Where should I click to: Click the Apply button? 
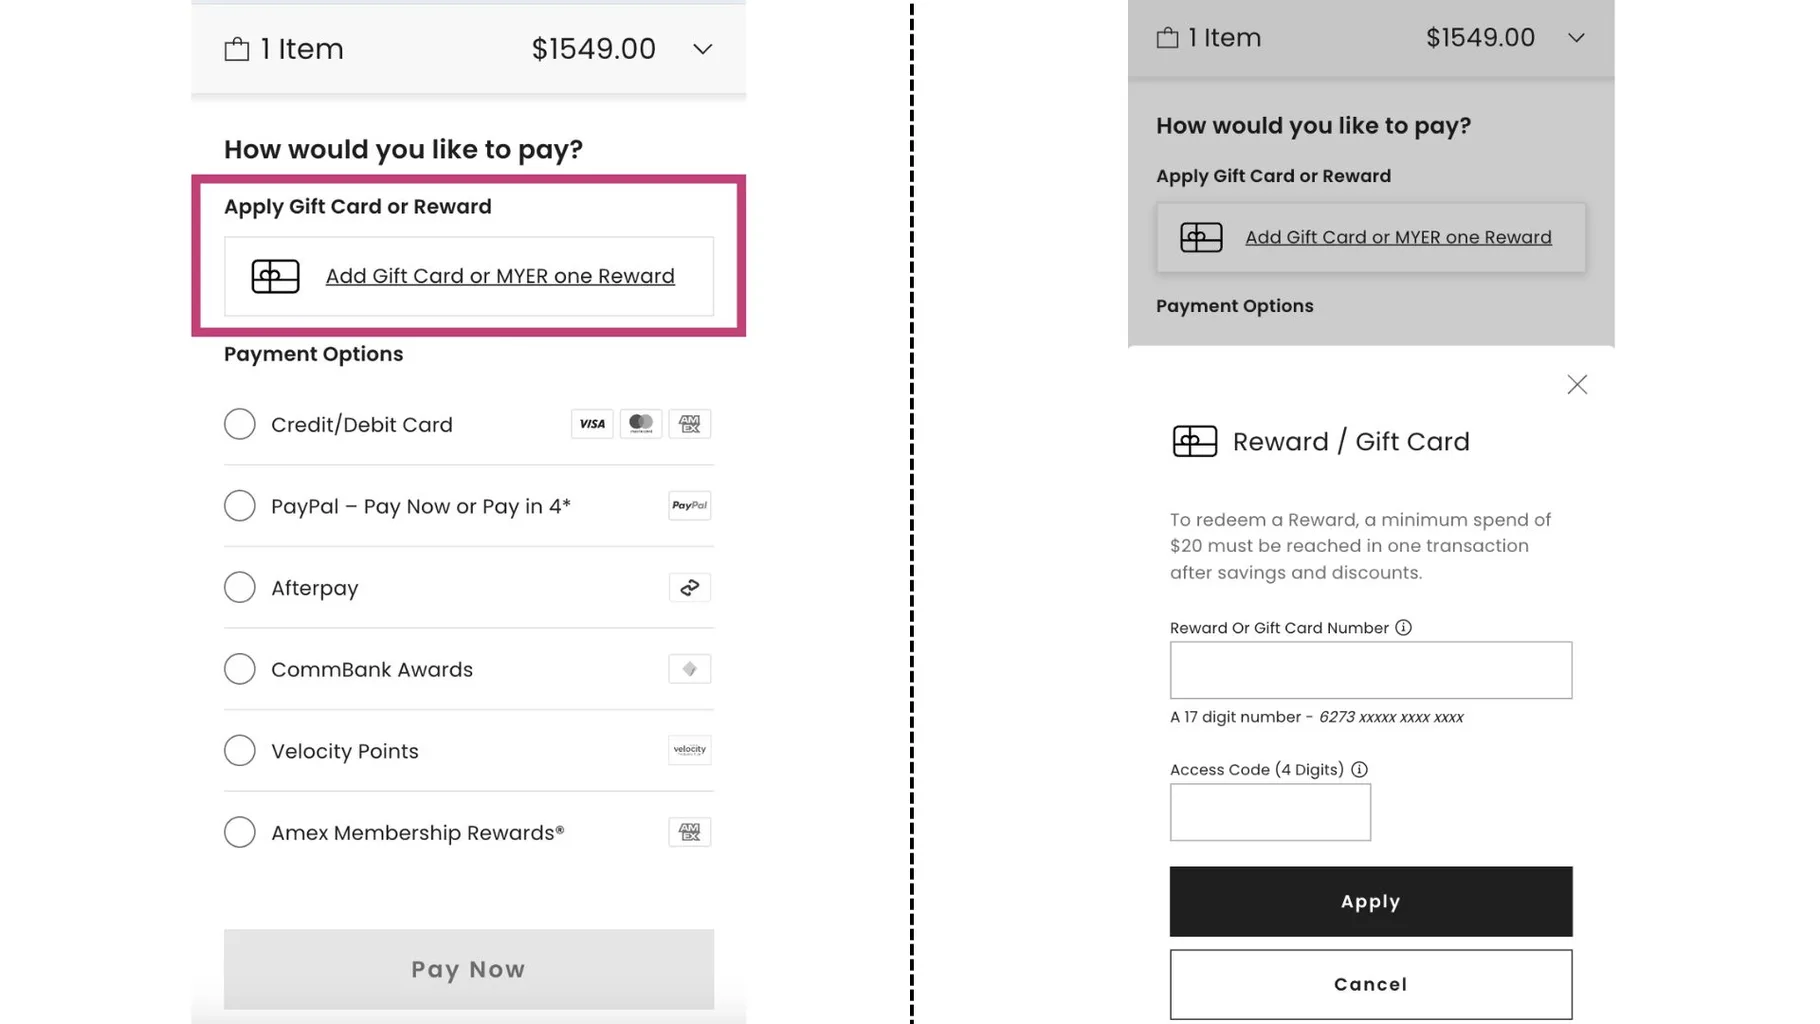[1370, 901]
